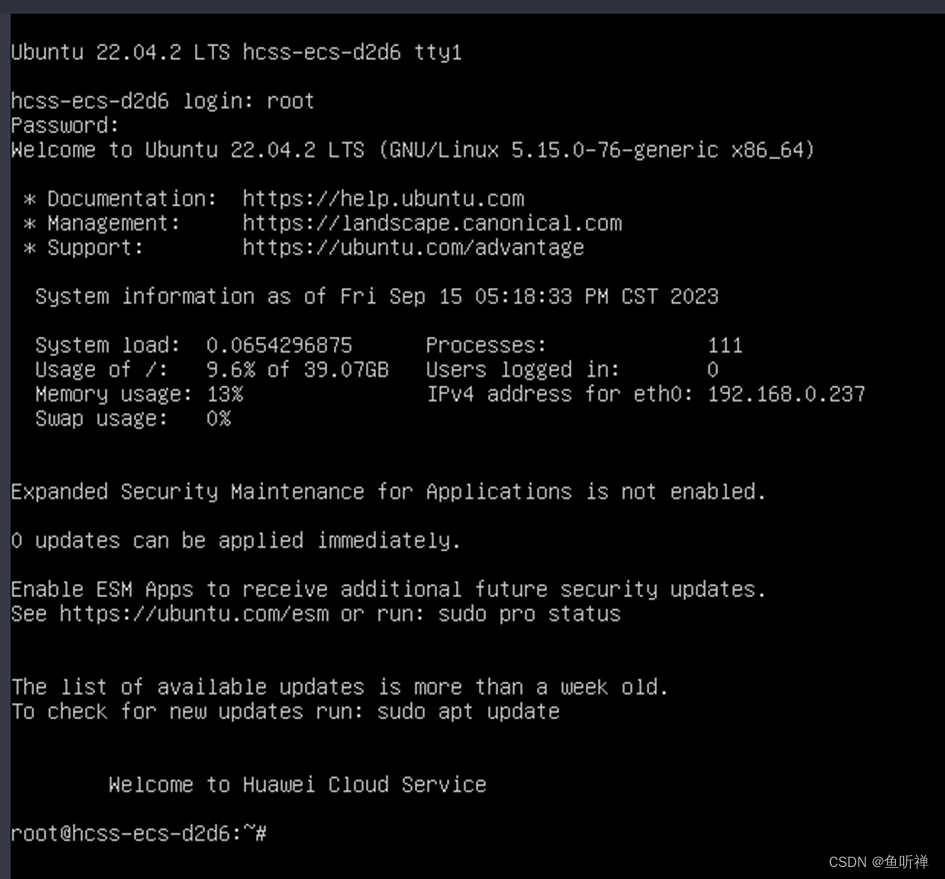Screen dimensions: 945x879
Task: Click the system load value 0.0654296875
Action: point(279,345)
